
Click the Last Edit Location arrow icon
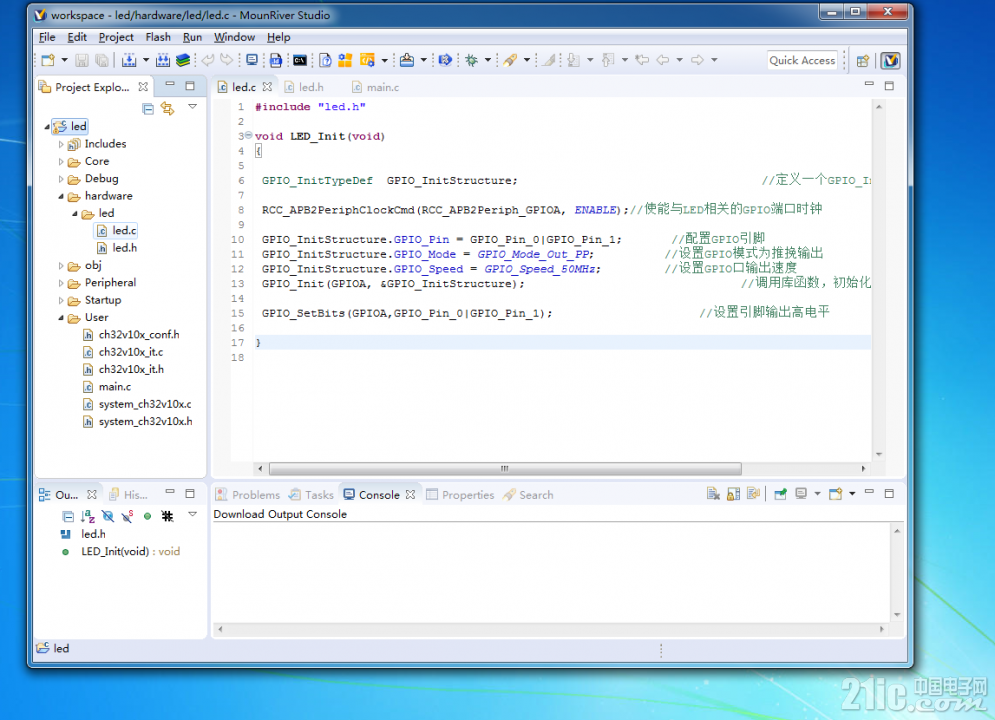click(642, 60)
